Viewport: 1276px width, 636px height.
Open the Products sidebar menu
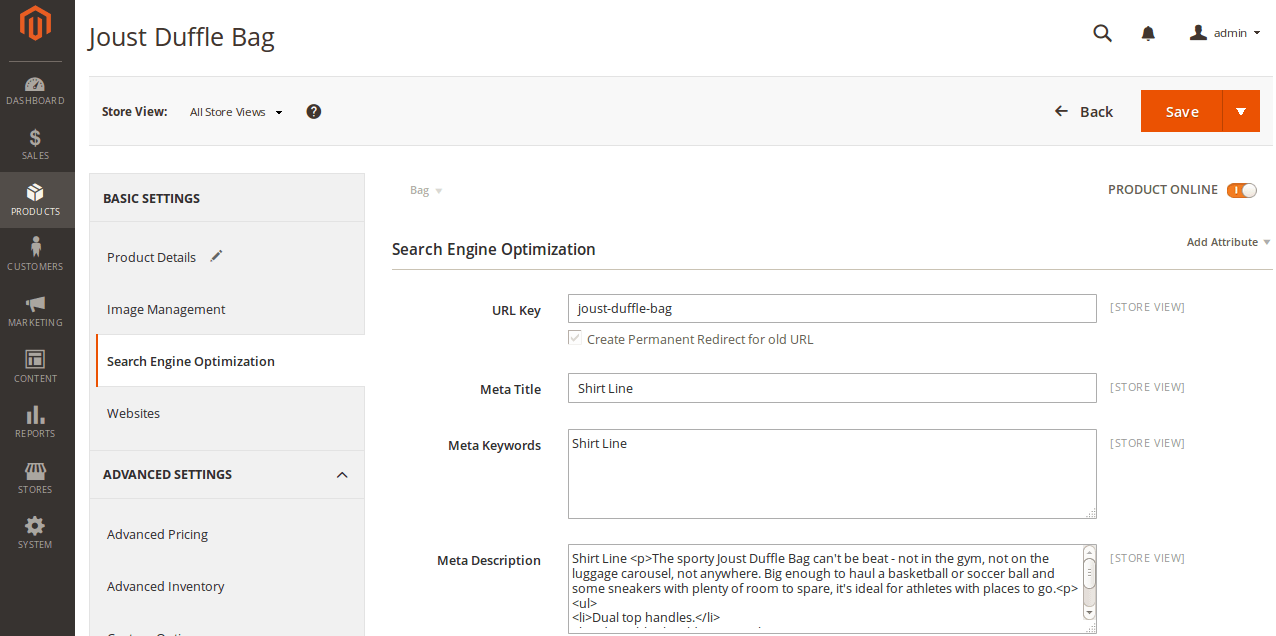pos(36,200)
